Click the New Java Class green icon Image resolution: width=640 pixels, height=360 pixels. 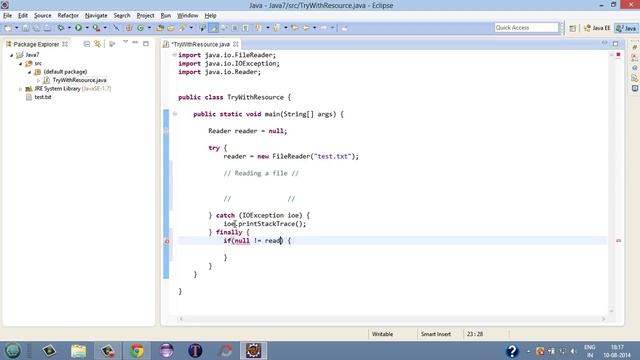pyautogui.click(x=141, y=28)
